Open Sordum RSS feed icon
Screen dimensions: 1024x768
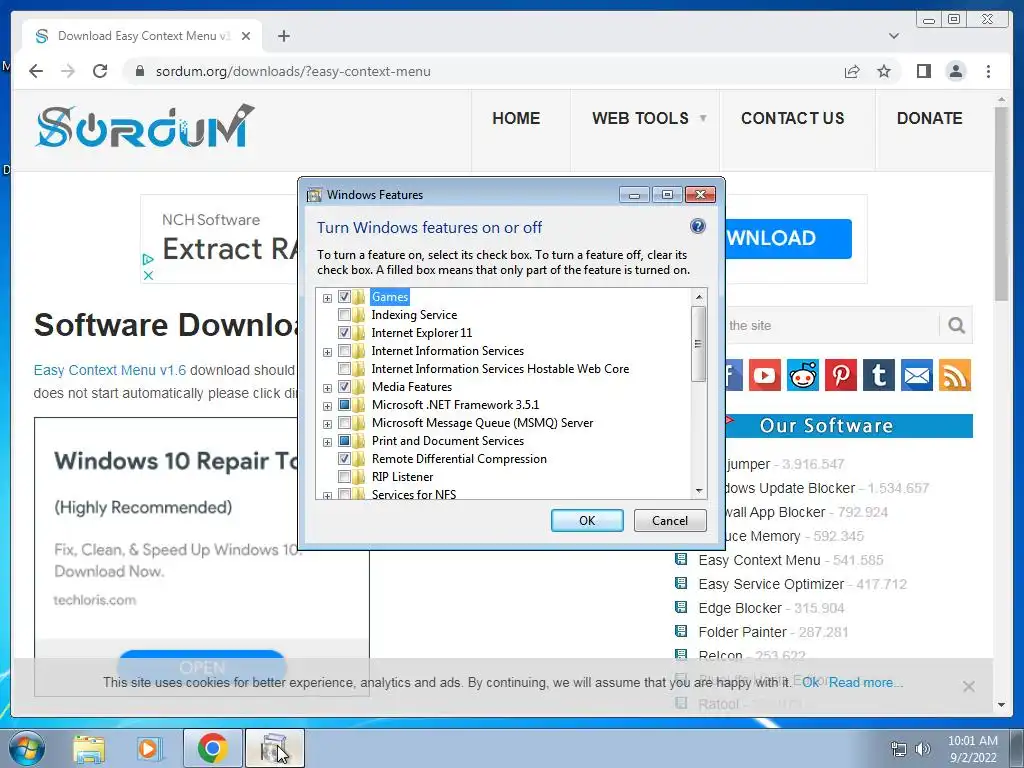tap(955, 375)
